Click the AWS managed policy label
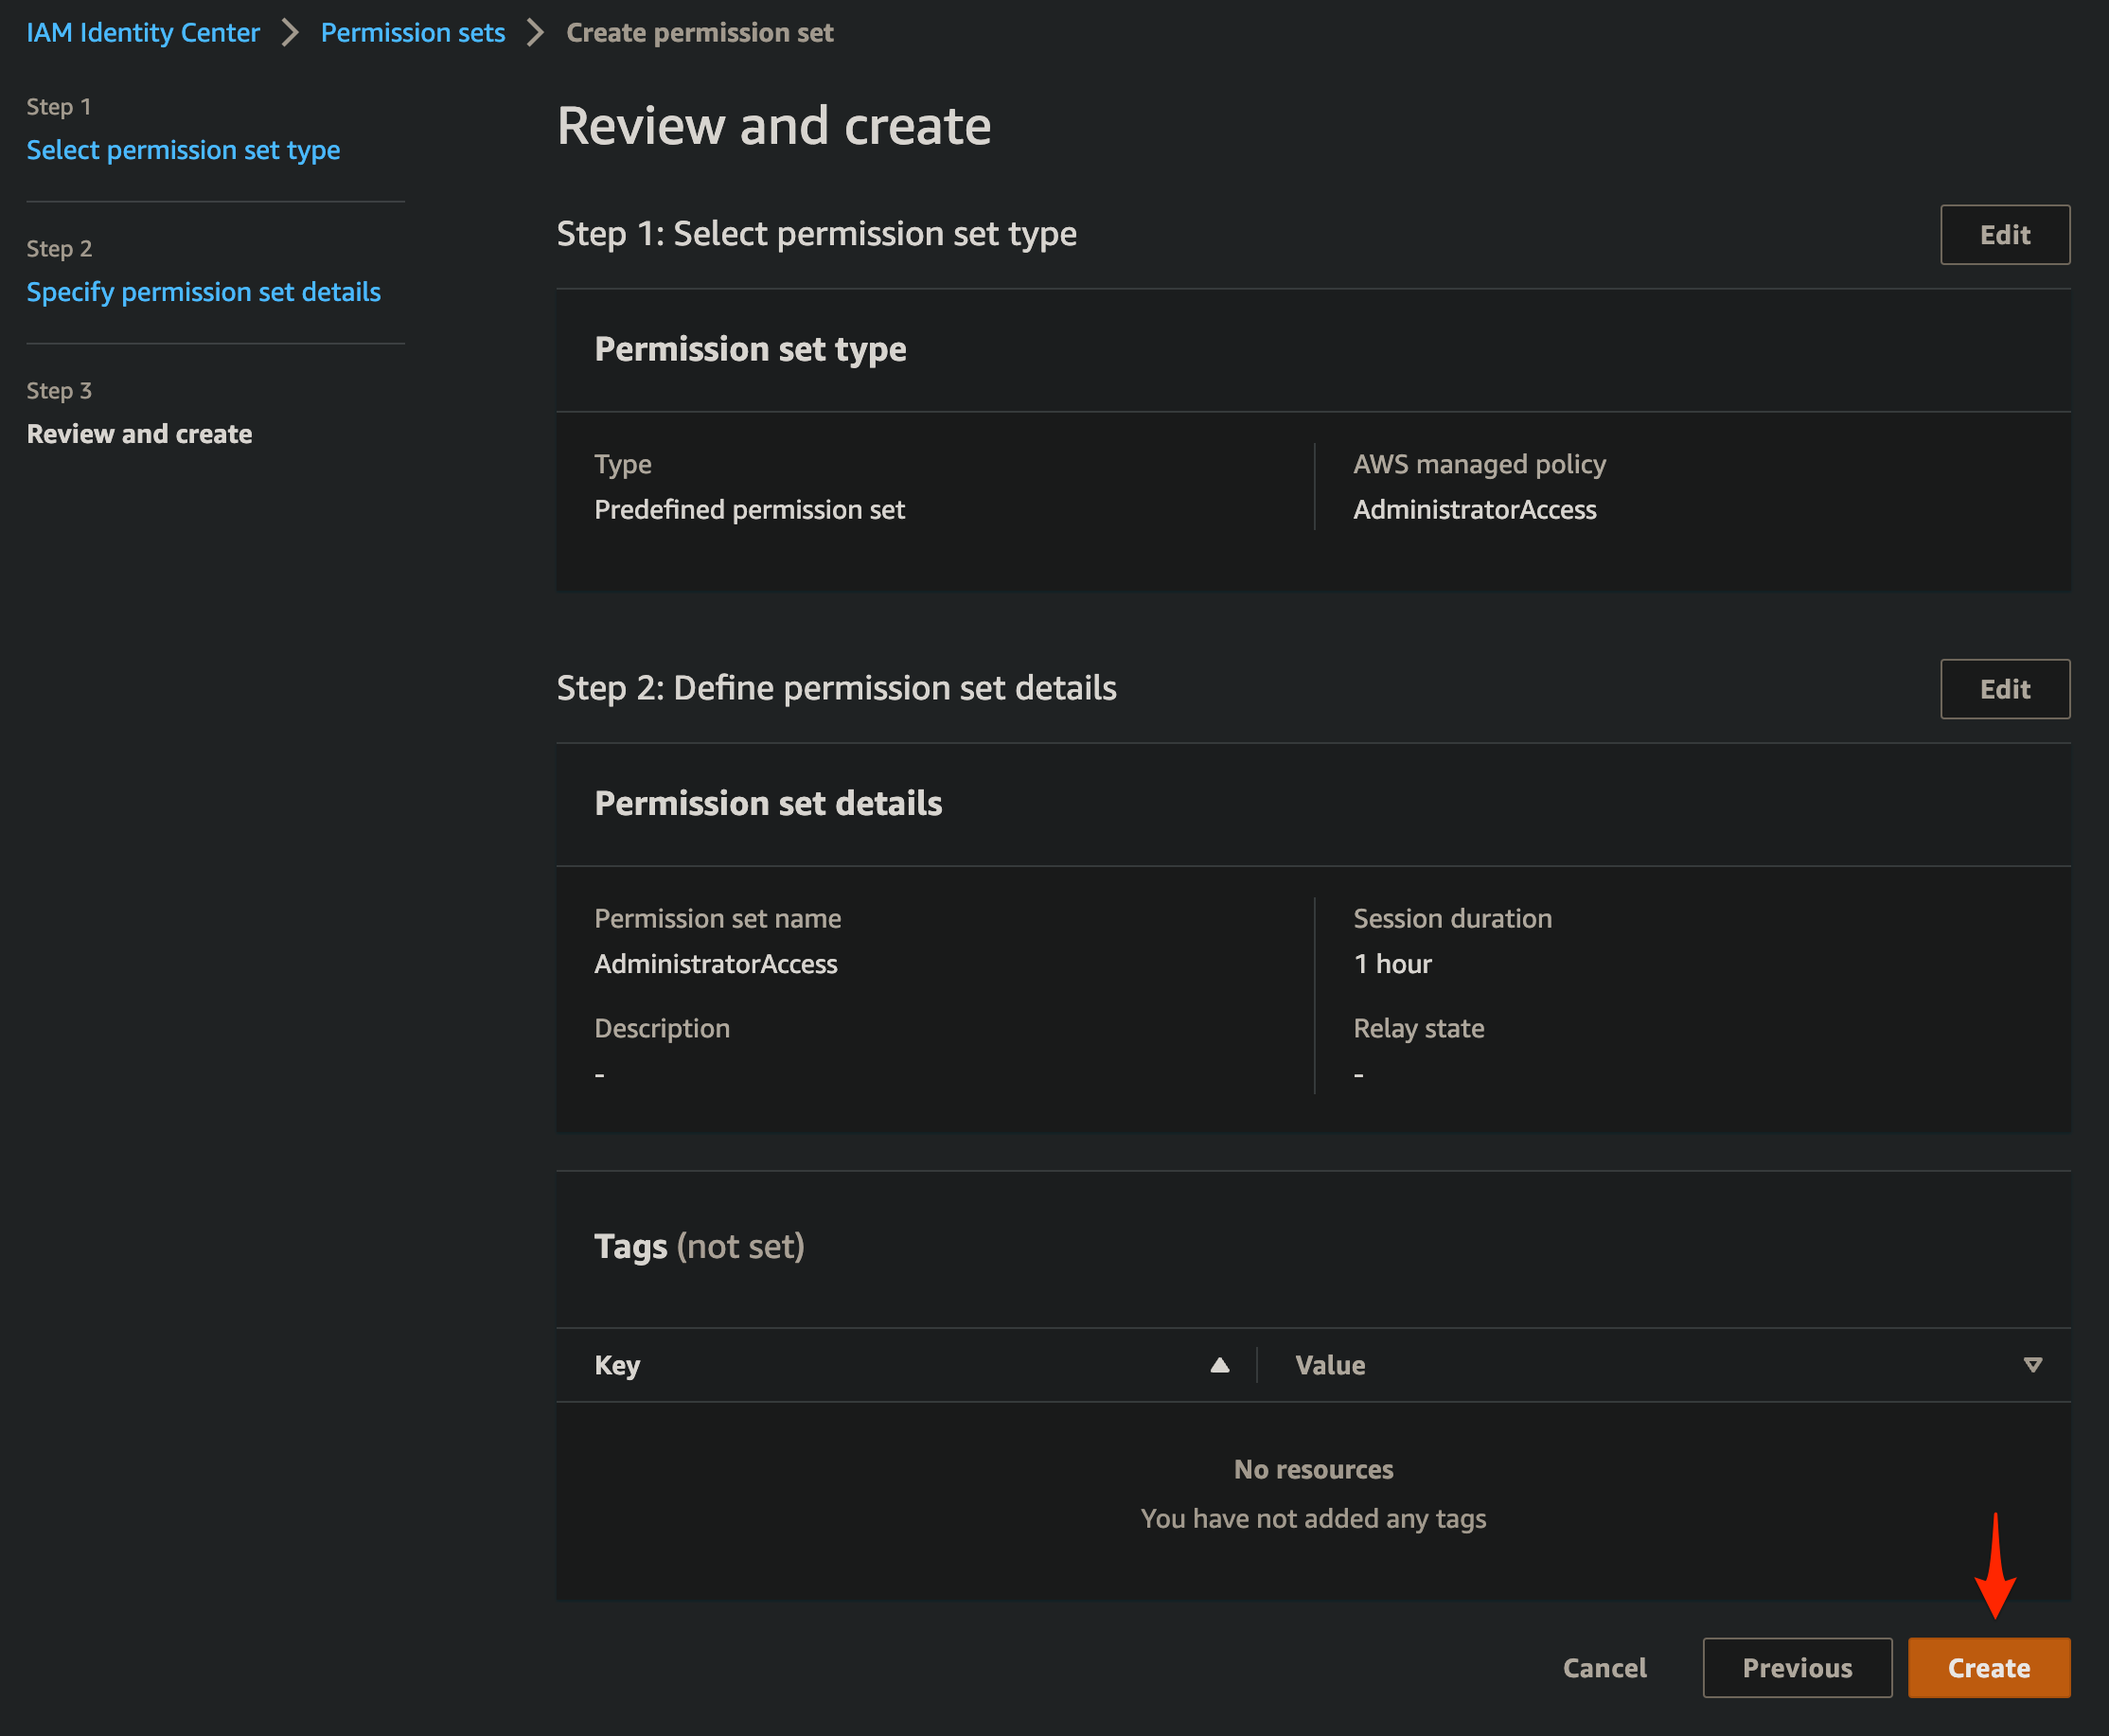The height and width of the screenshot is (1736, 2109). pyautogui.click(x=1479, y=464)
